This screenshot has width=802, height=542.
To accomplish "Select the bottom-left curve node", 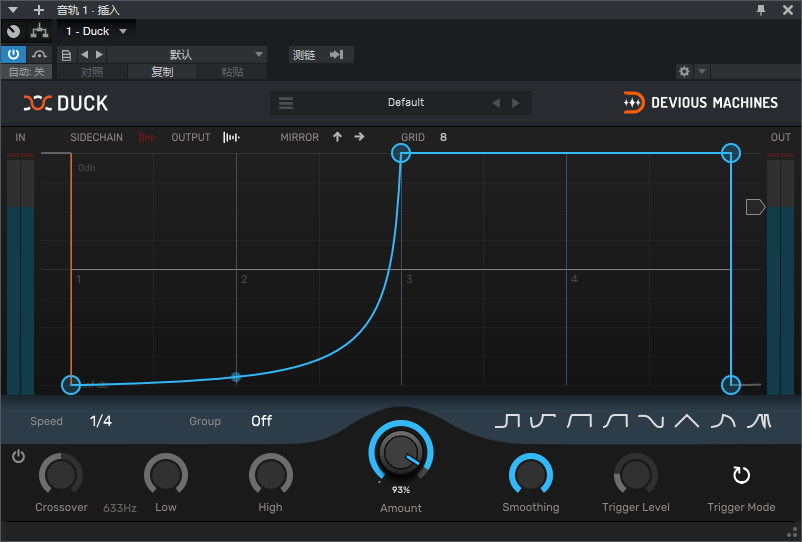I will [x=71, y=385].
